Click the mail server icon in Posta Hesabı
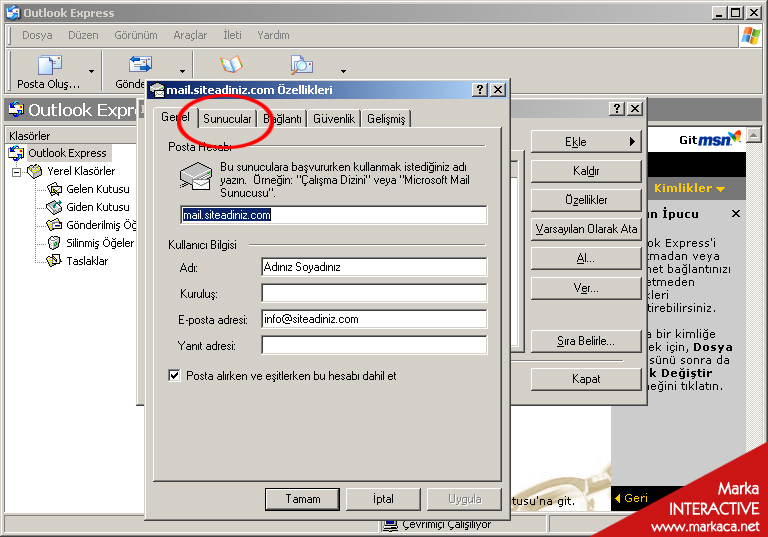The height and width of the screenshot is (537, 768). [196, 176]
